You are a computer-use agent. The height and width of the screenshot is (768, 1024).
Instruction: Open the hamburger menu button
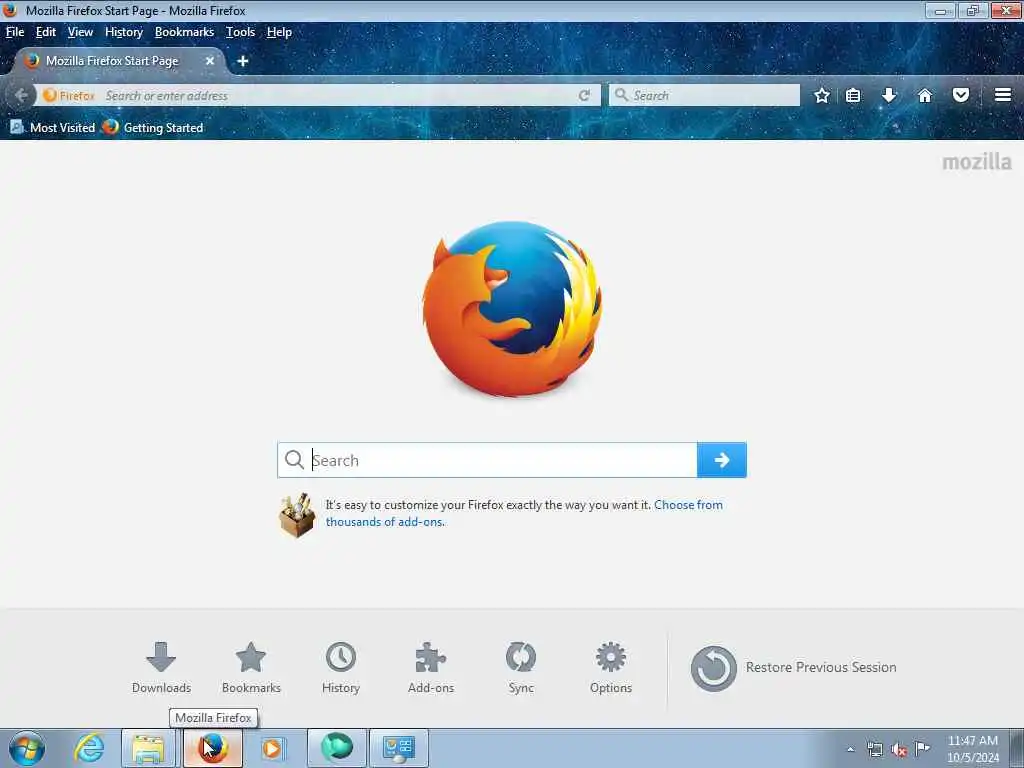click(1003, 95)
